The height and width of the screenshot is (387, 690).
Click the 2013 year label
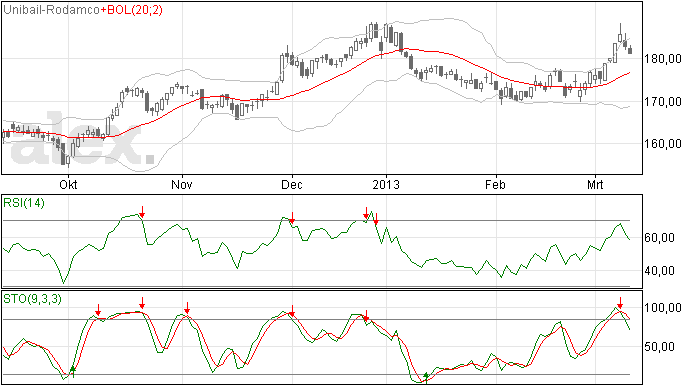[x=386, y=184]
